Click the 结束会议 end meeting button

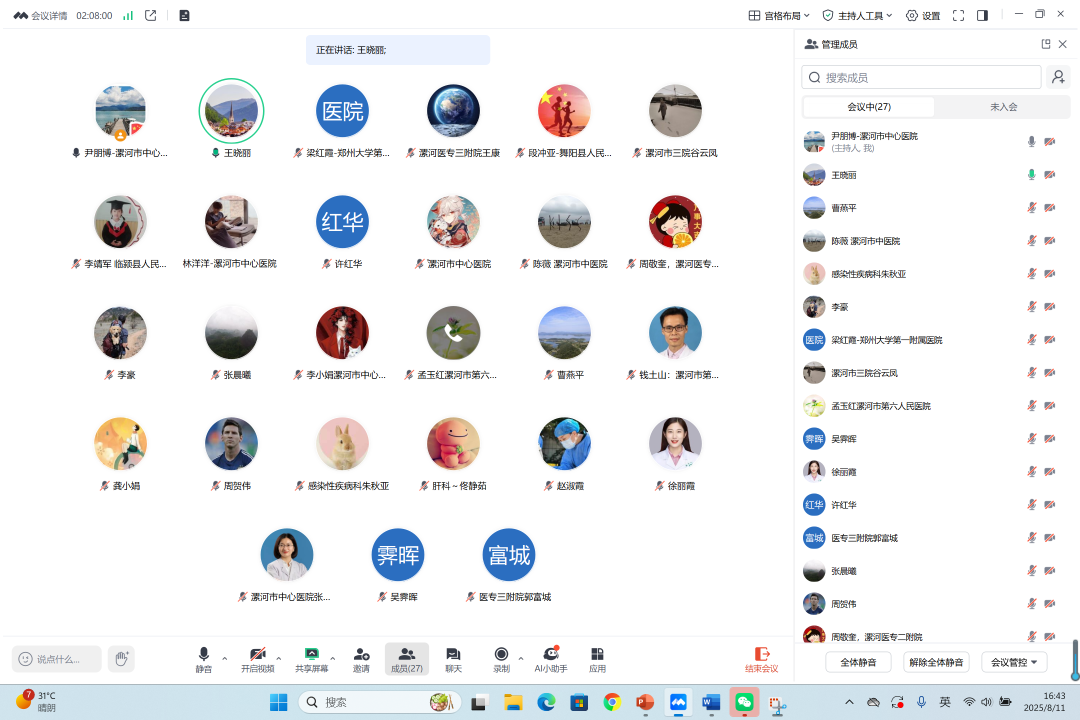tap(761, 658)
